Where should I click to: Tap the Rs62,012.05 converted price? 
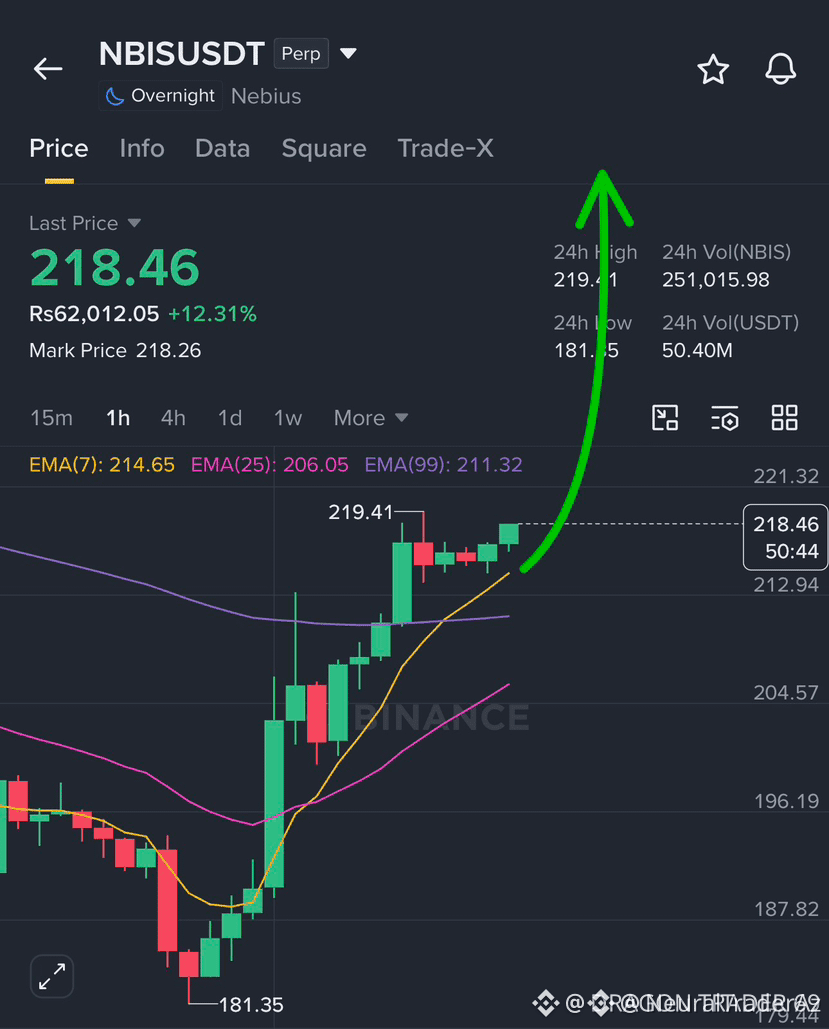click(x=94, y=314)
